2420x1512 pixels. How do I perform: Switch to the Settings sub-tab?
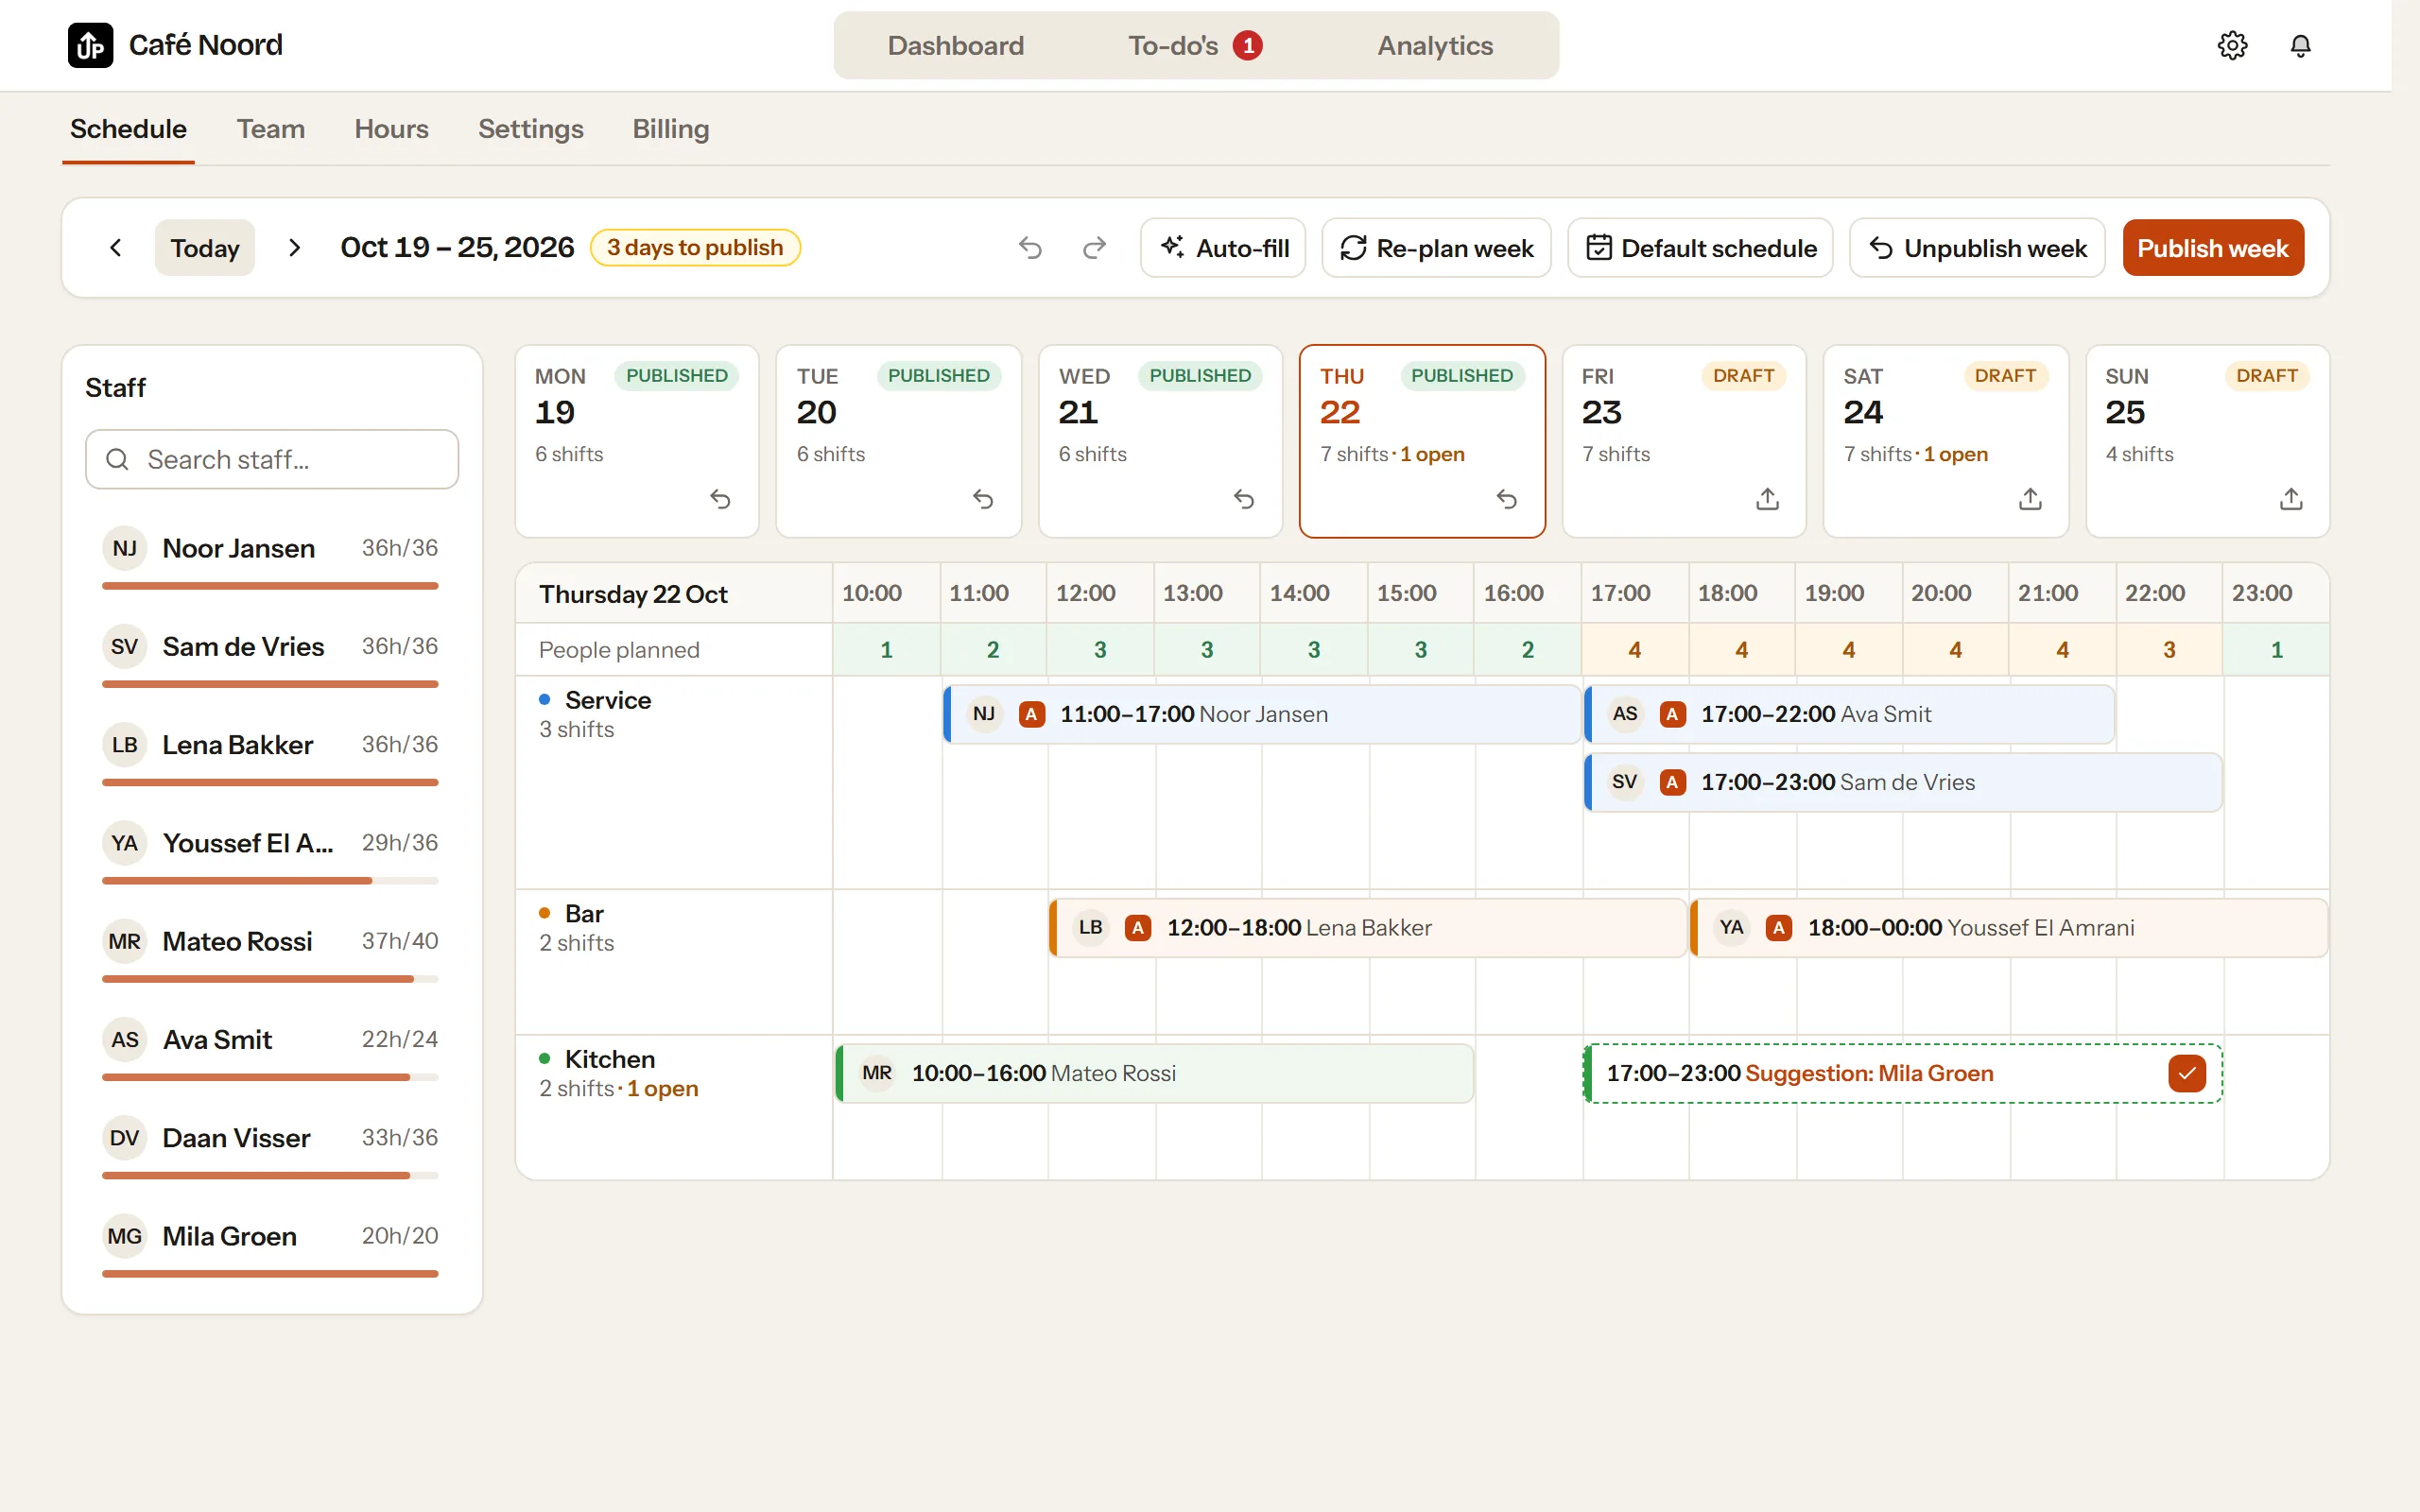[530, 129]
